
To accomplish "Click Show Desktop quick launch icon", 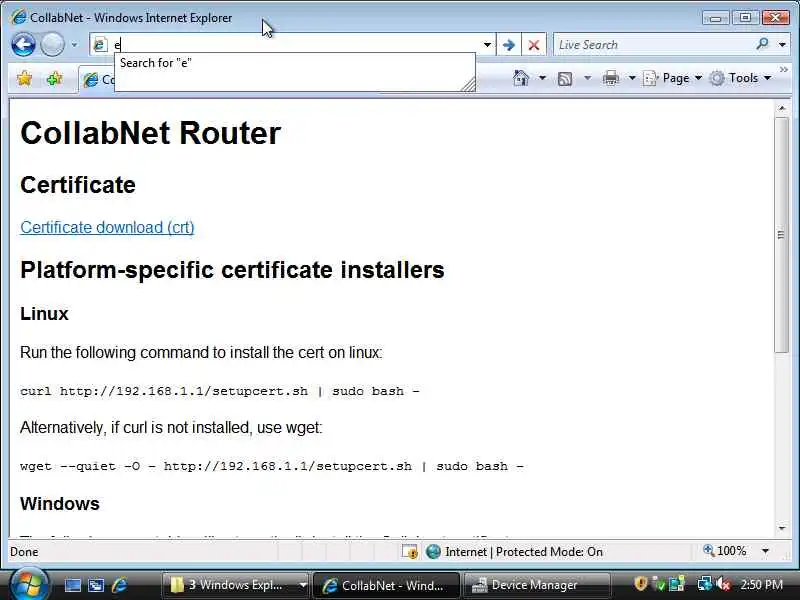I will coord(72,585).
